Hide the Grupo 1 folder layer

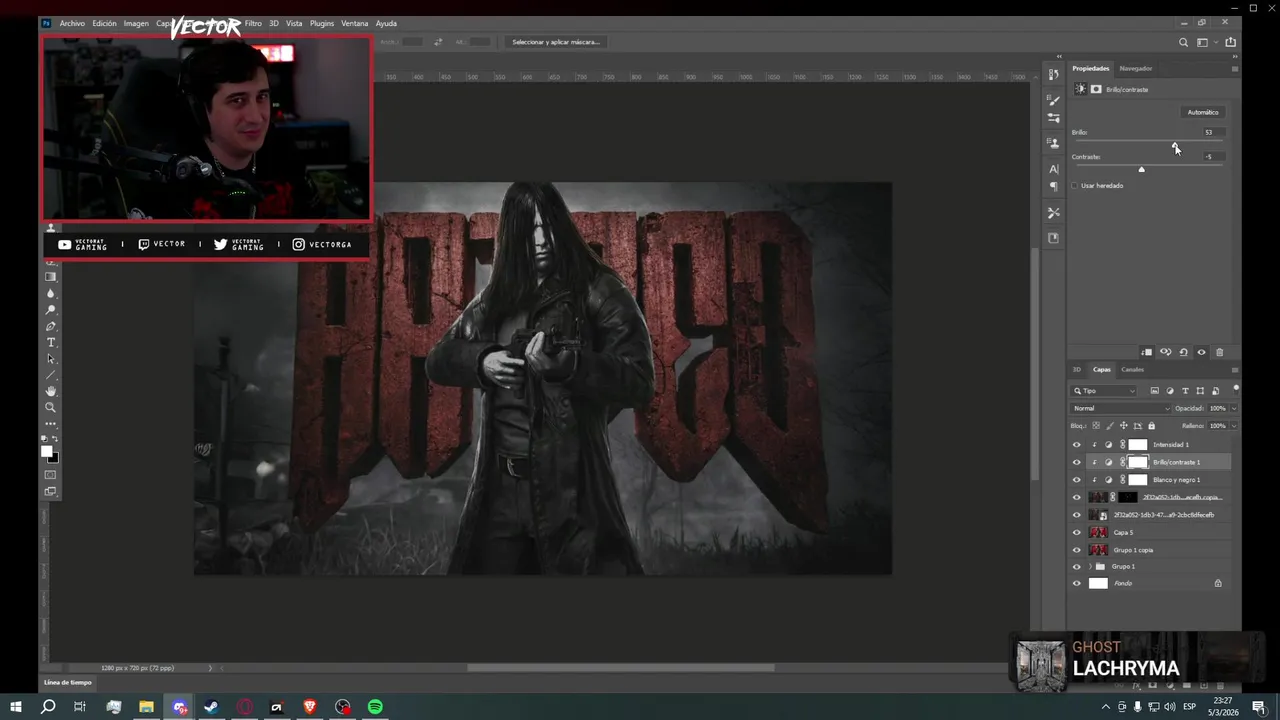[x=1077, y=567]
